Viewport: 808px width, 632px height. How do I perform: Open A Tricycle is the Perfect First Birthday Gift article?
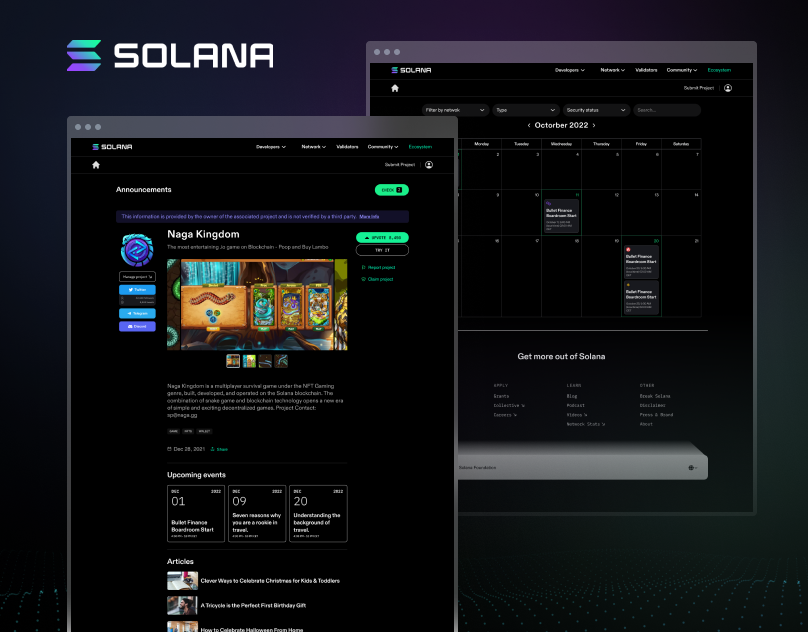253,606
